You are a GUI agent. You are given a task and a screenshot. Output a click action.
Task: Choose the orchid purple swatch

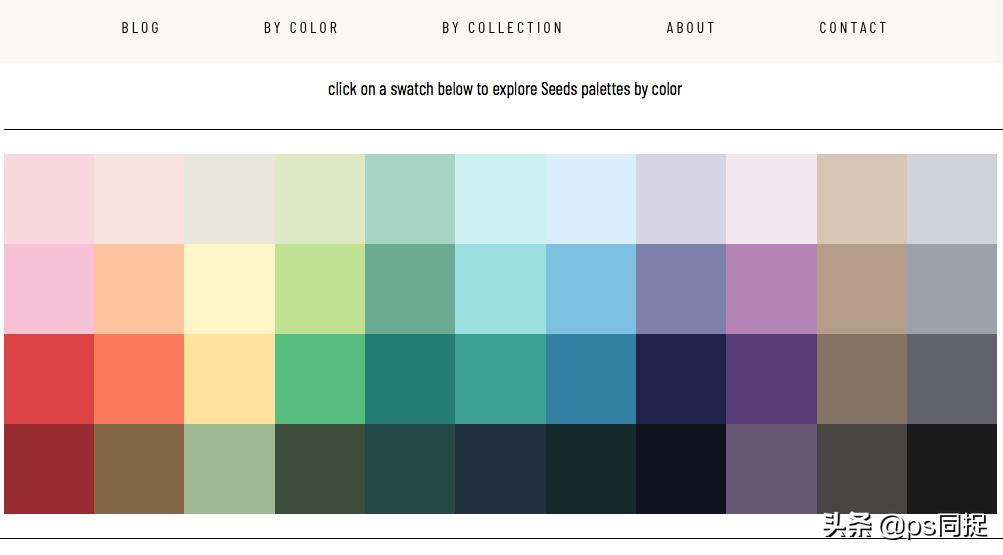[x=771, y=289]
